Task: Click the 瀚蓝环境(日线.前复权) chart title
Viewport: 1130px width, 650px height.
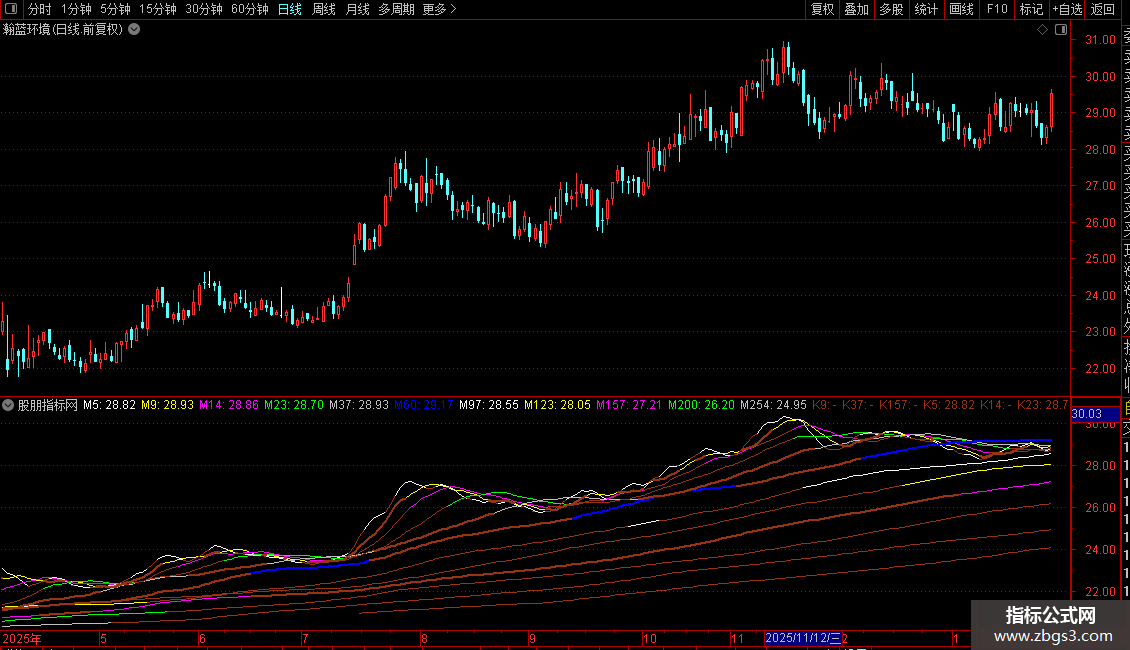Action: pyautogui.click(x=63, y=30)
